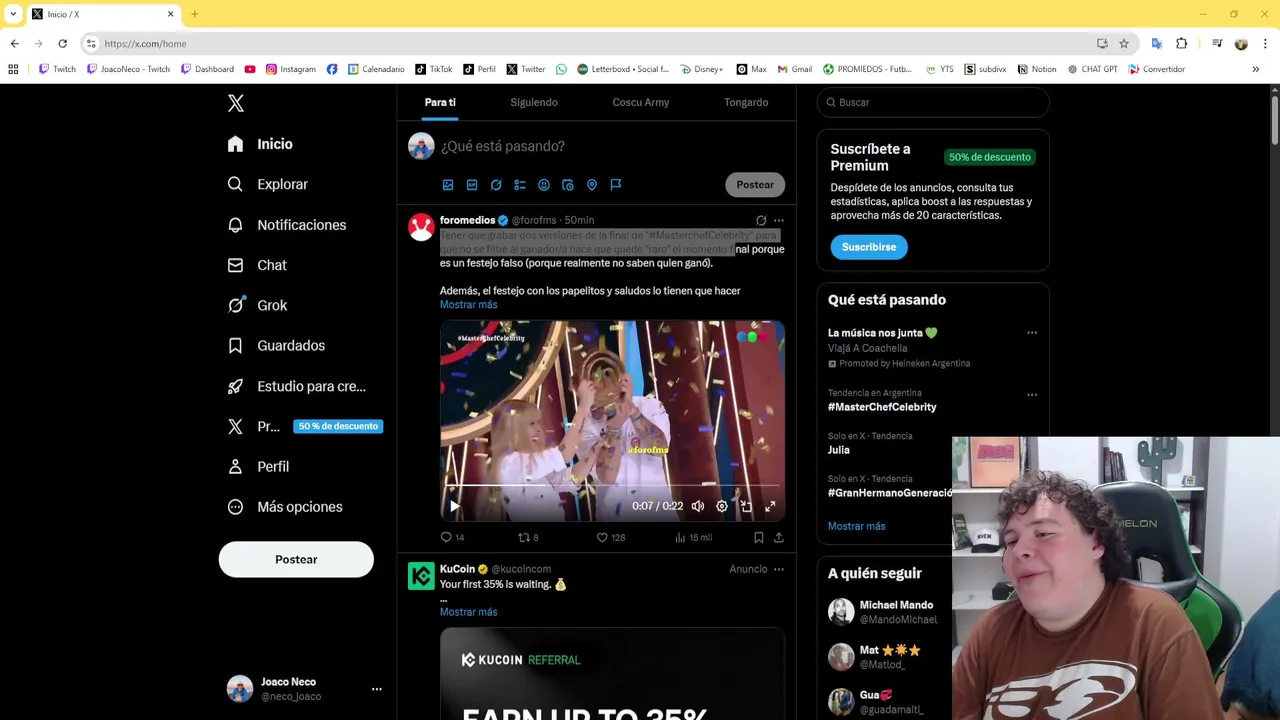
Task: Schedule the post via calendar icon
Action: (x=568, y=185)
